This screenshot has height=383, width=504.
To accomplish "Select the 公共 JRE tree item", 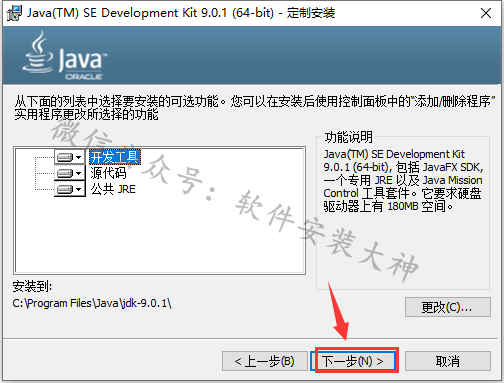I will pyautogui.click(x=113, y=189).
